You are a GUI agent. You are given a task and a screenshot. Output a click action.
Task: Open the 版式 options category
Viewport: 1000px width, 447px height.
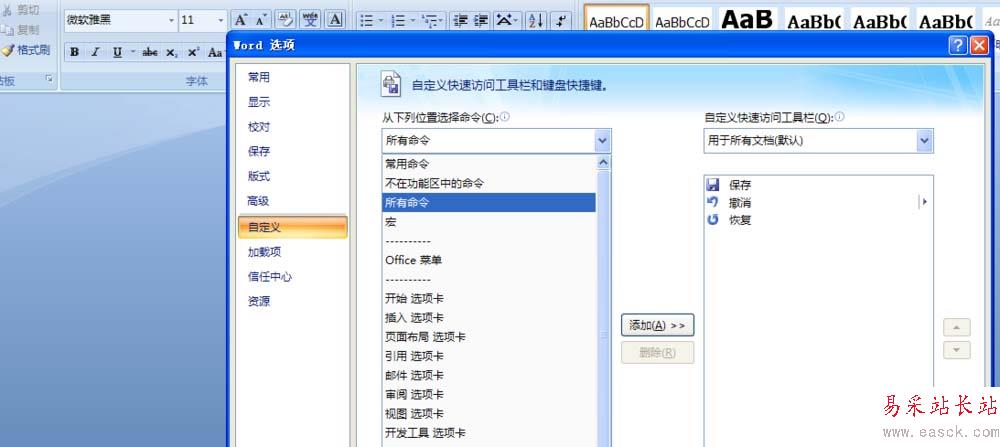(x=259, y=177)
